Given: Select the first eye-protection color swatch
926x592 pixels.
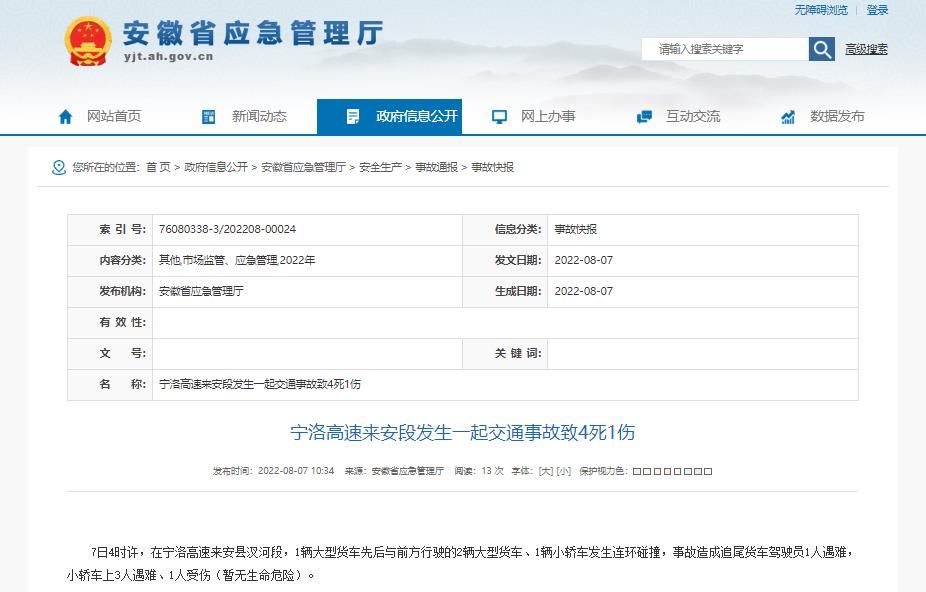Looking at the screenshot, I should coord(637,471).
